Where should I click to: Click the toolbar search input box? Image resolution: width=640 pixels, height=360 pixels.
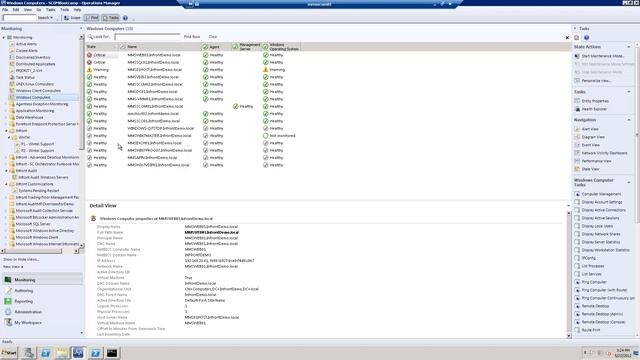[x=19, y=18]
